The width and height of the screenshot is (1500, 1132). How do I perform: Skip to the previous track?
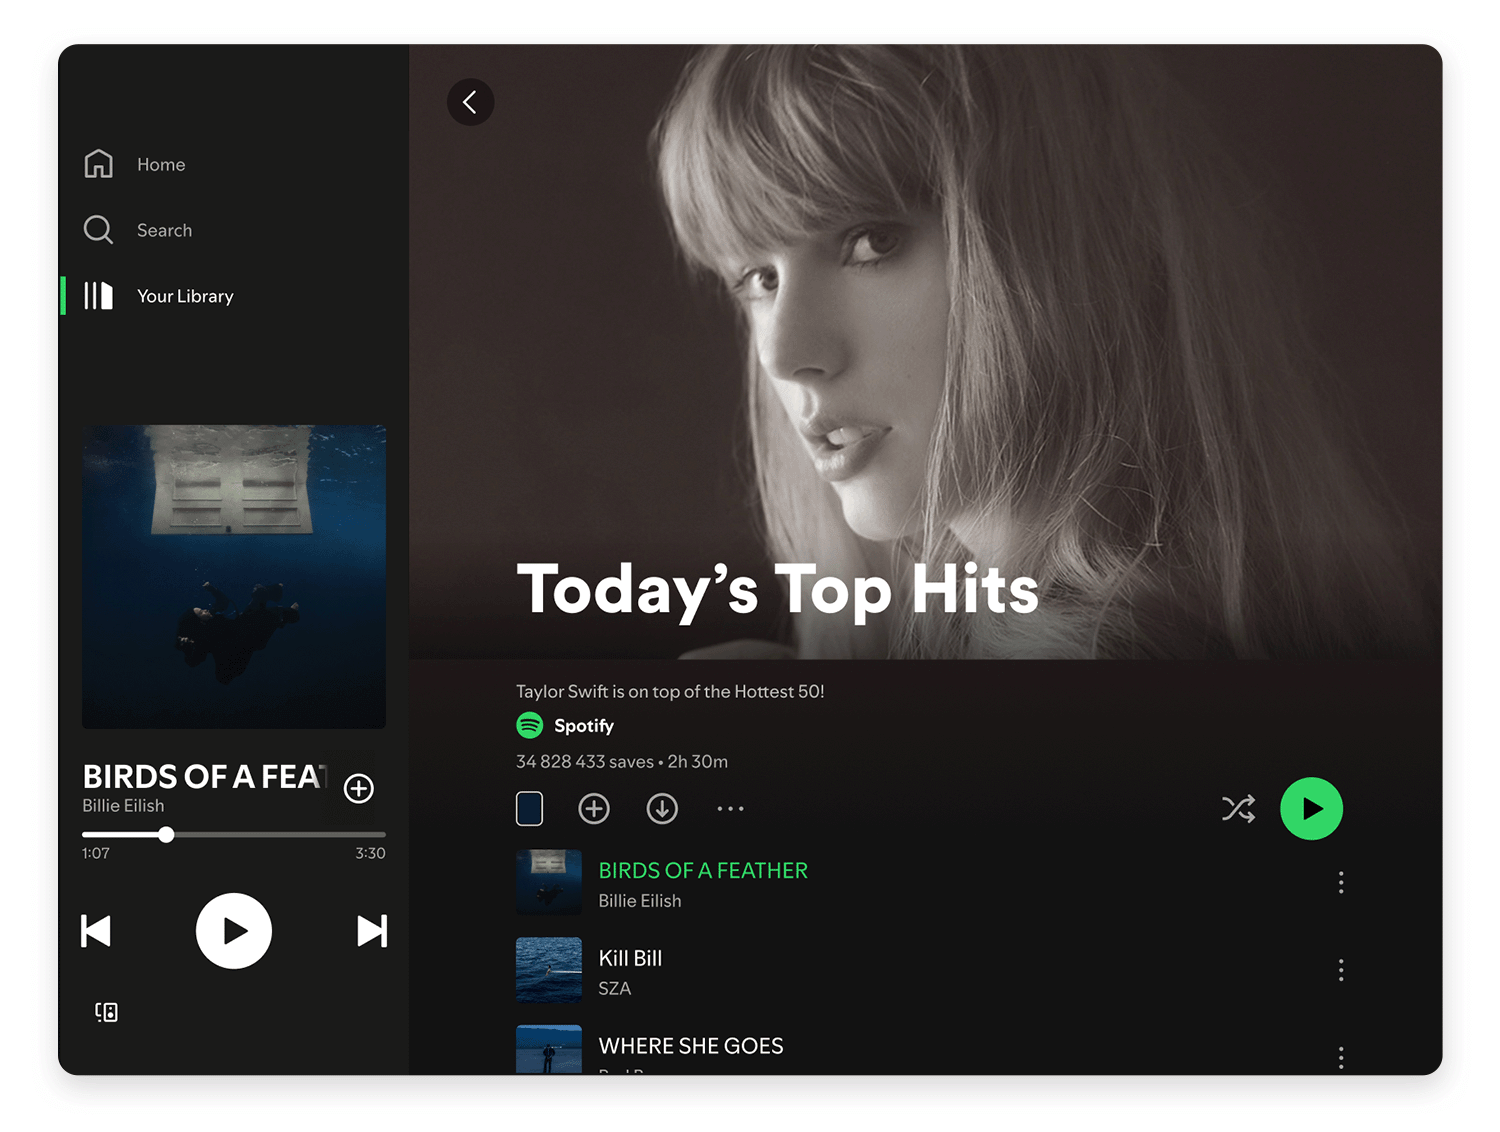[x=96, y=931]
